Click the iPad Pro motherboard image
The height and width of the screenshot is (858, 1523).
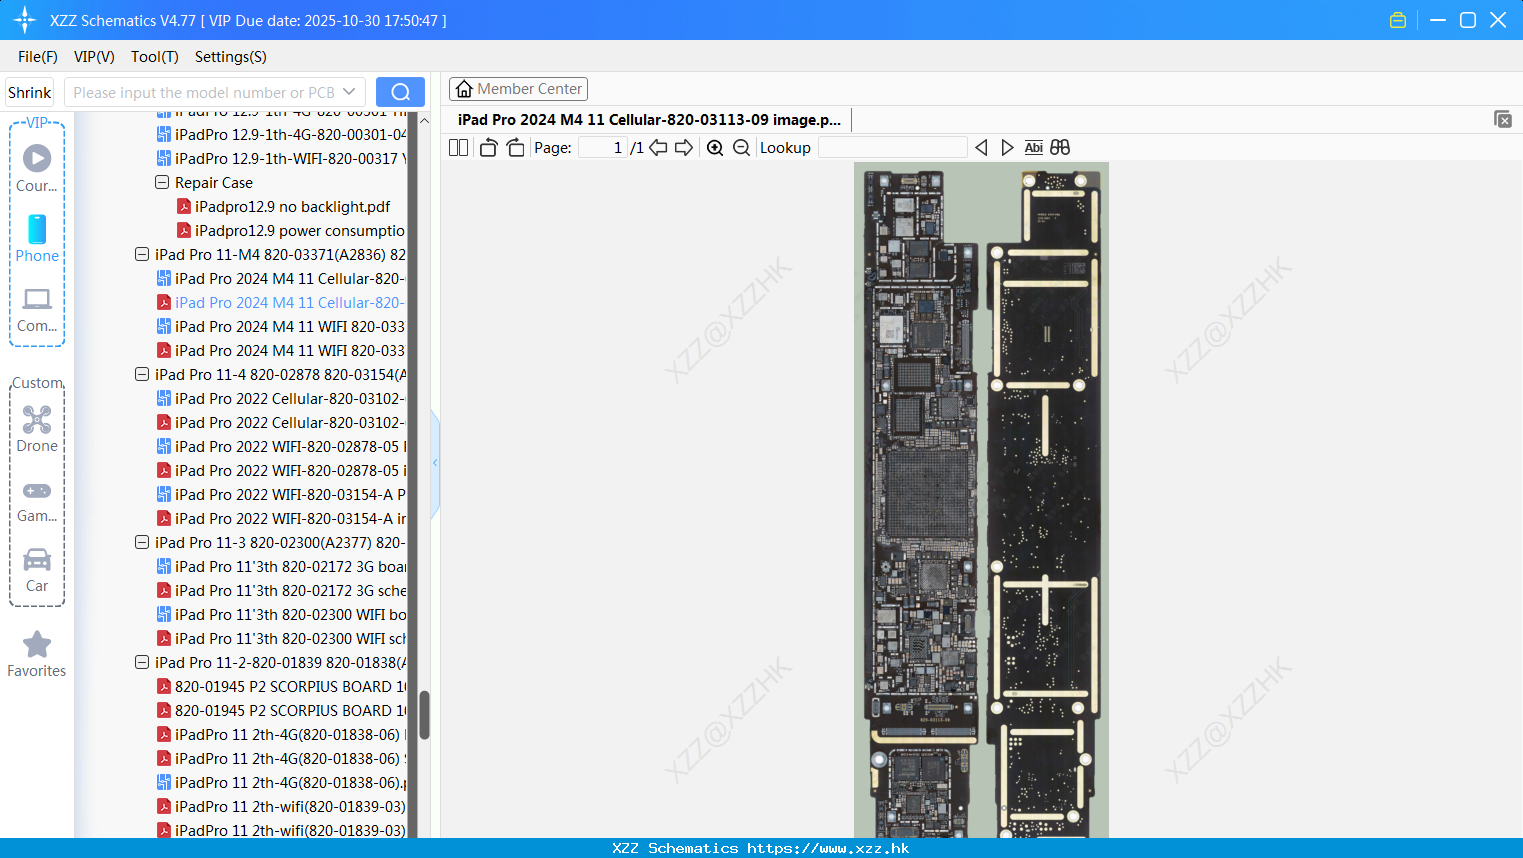pos(981,500)
